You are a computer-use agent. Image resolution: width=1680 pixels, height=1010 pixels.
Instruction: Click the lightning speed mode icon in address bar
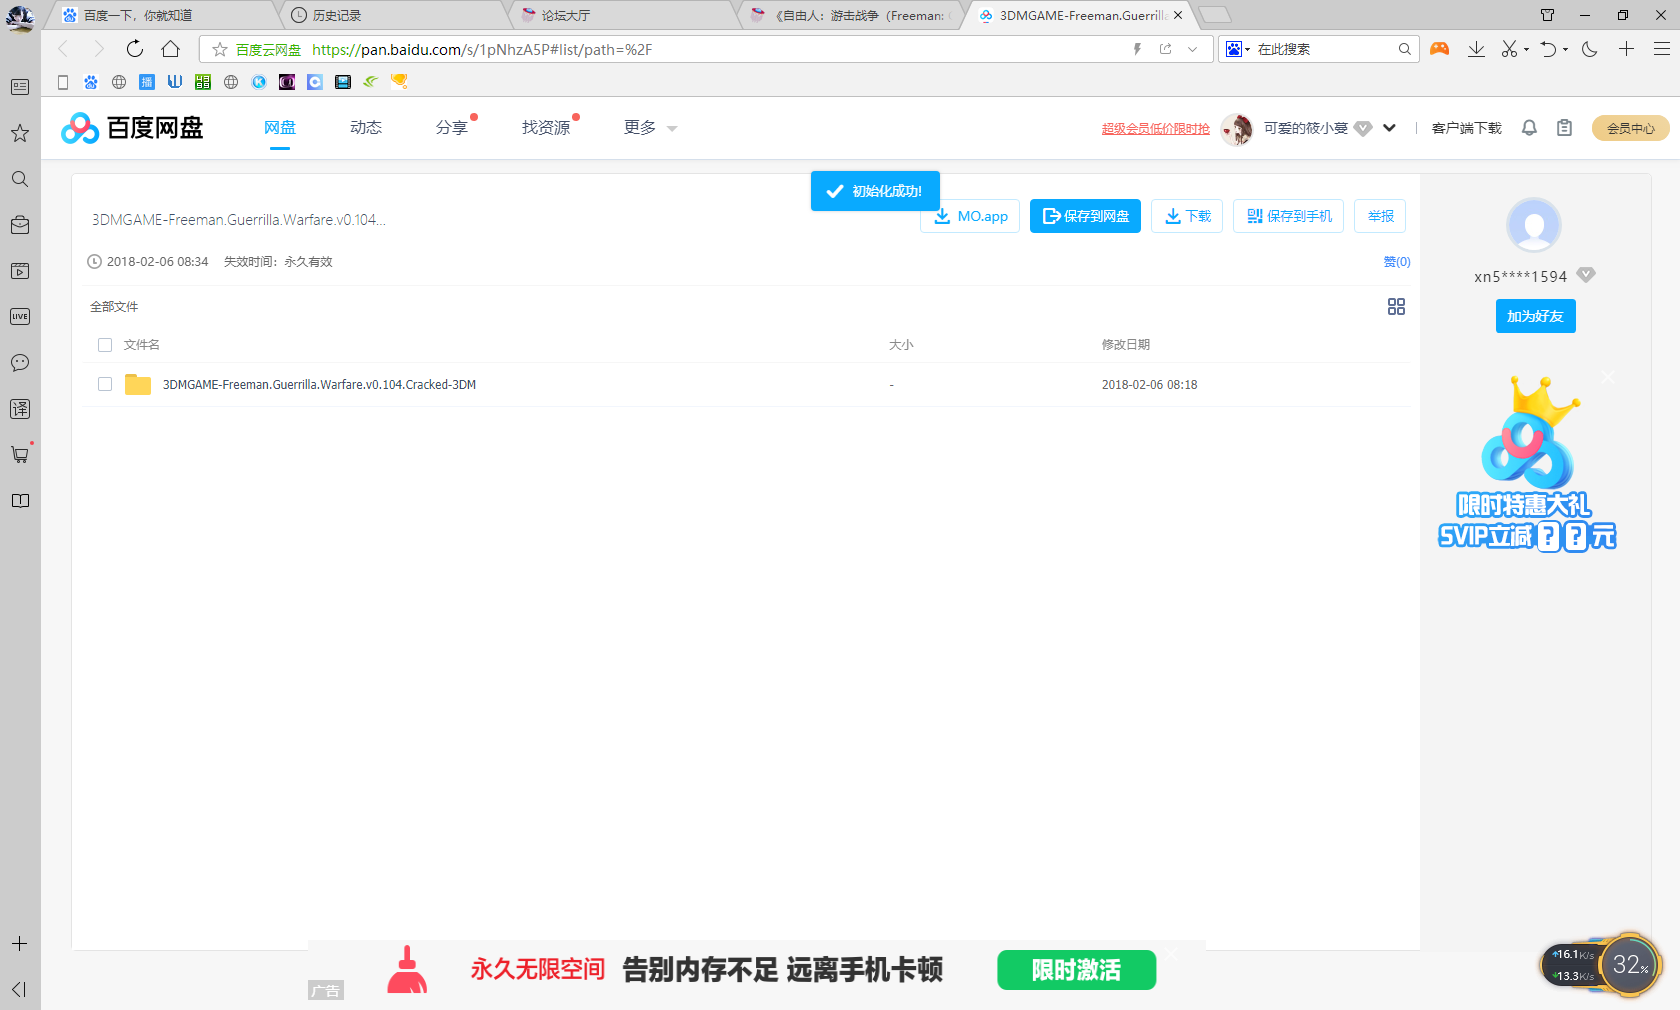1137,49
